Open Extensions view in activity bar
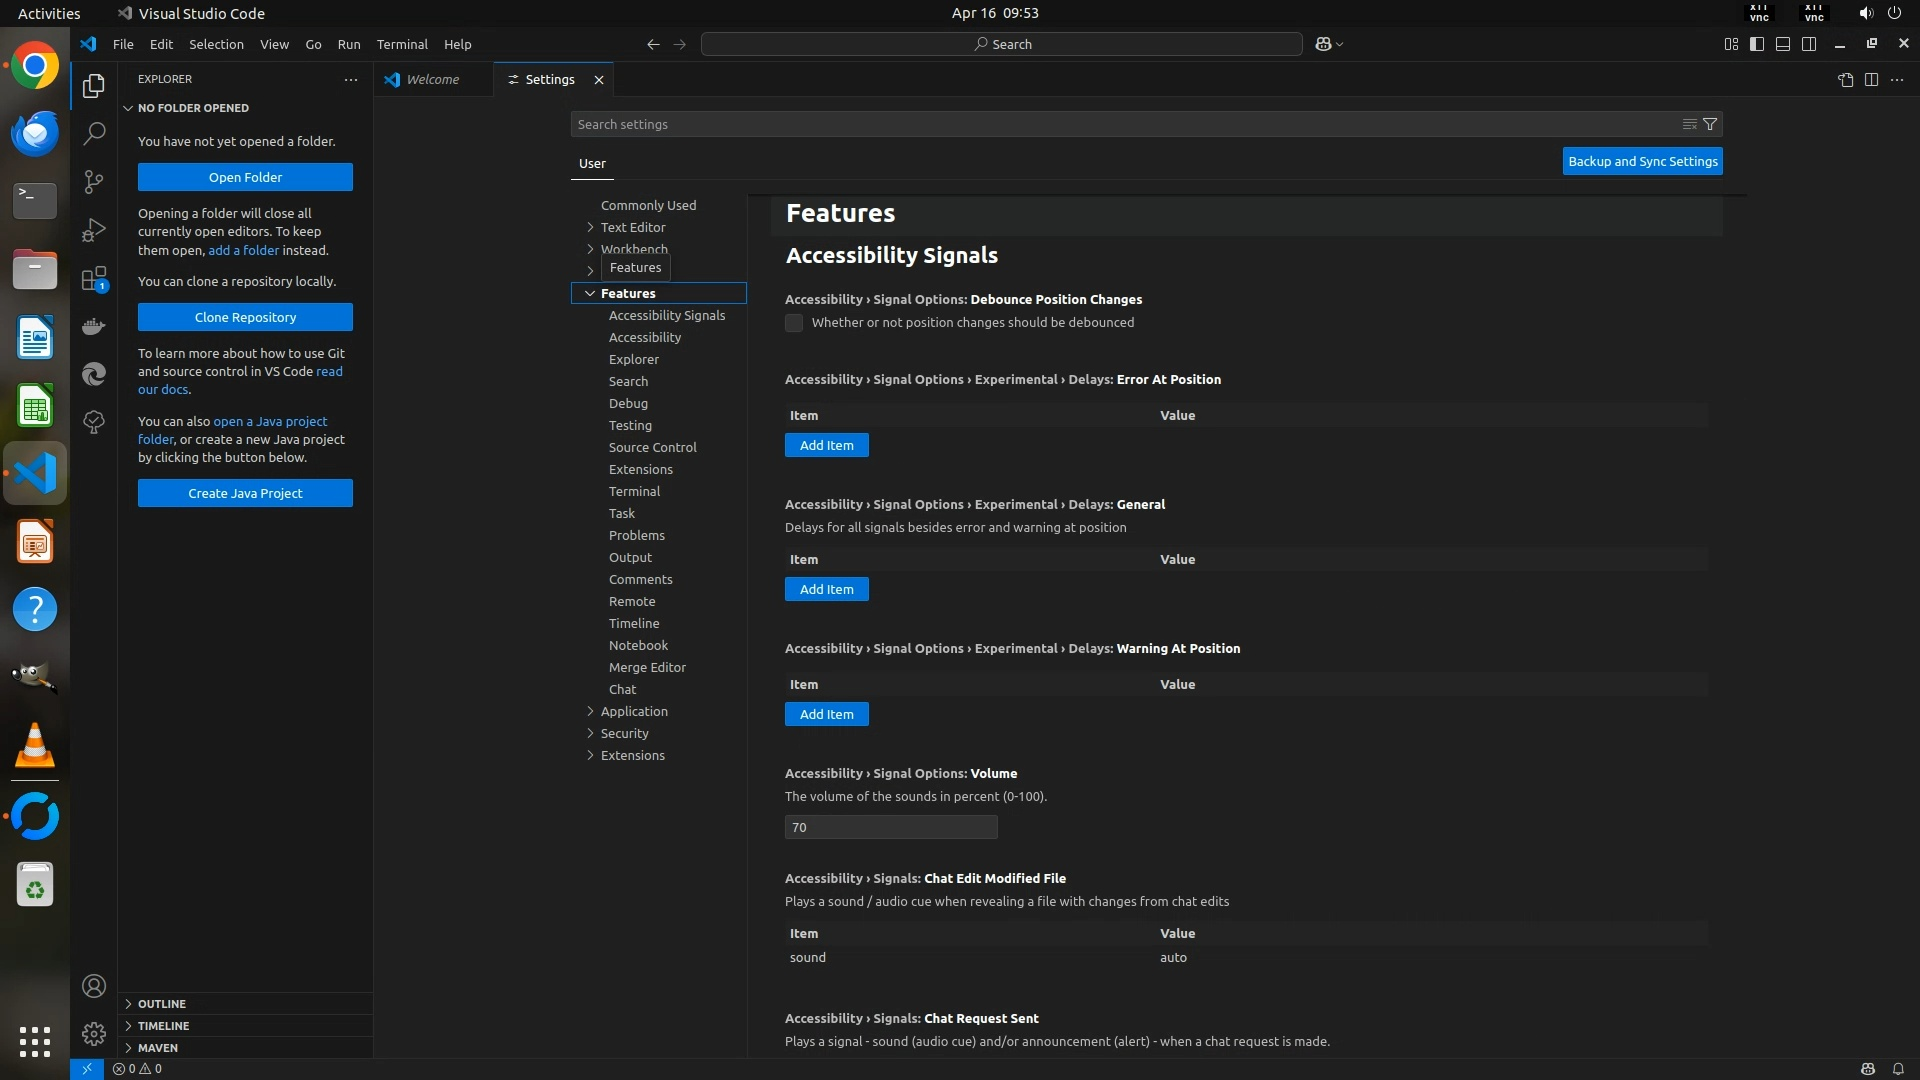Image resolution: width=1920 pixels, height=1080 pixels. (94, 279)
